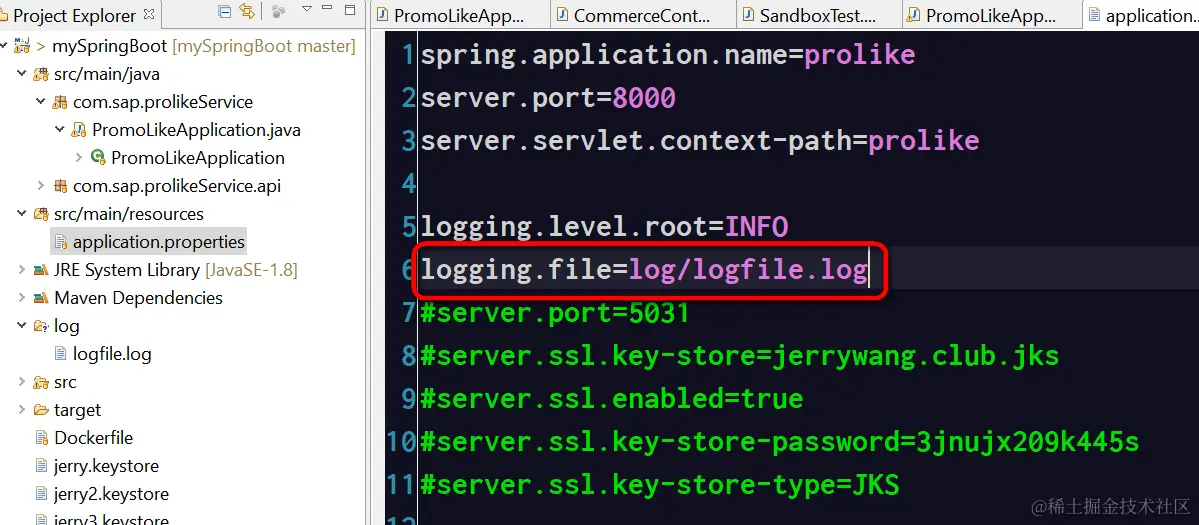Image resolution: width=1199 pixels, height=525 pixels.
Task: Click the src/main/resources folder icon
Action: [41, 214]
